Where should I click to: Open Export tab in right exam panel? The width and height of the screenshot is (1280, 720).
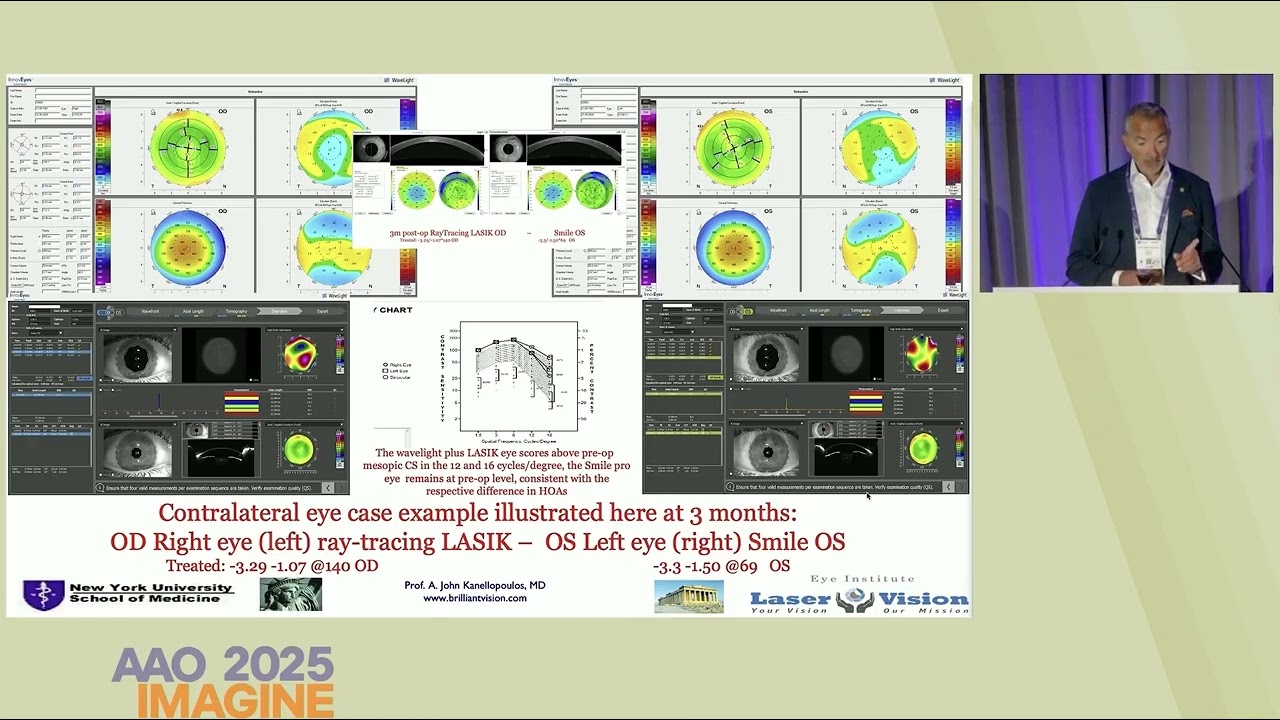click(x=943, y=310)
